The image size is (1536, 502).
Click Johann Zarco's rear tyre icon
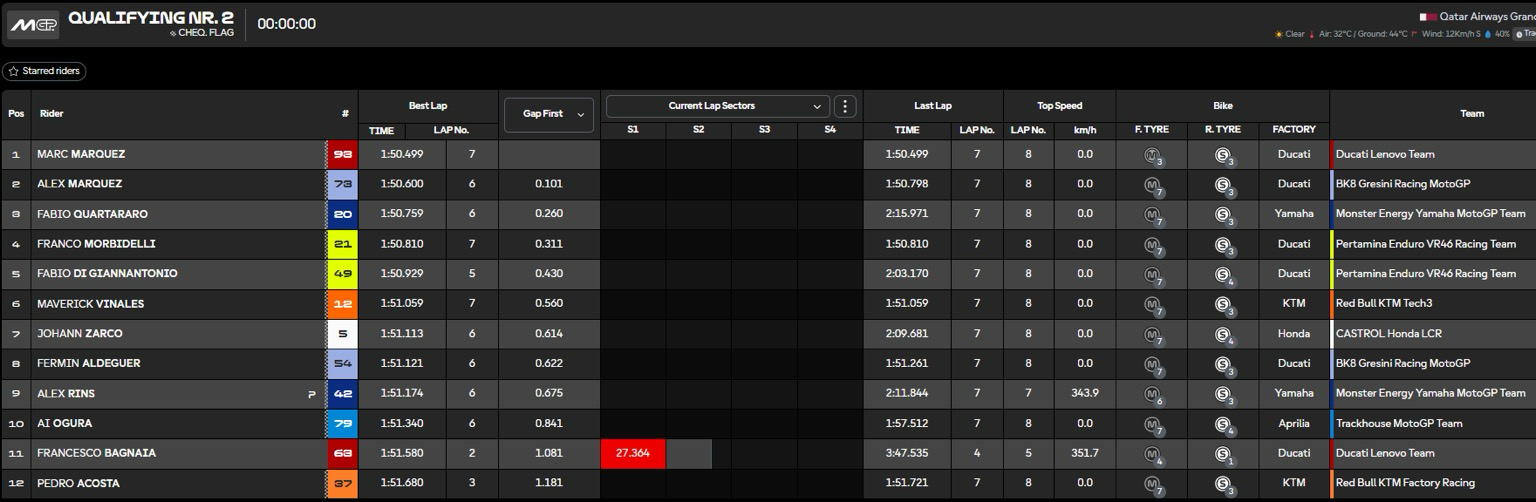[x=1223, y=335]
